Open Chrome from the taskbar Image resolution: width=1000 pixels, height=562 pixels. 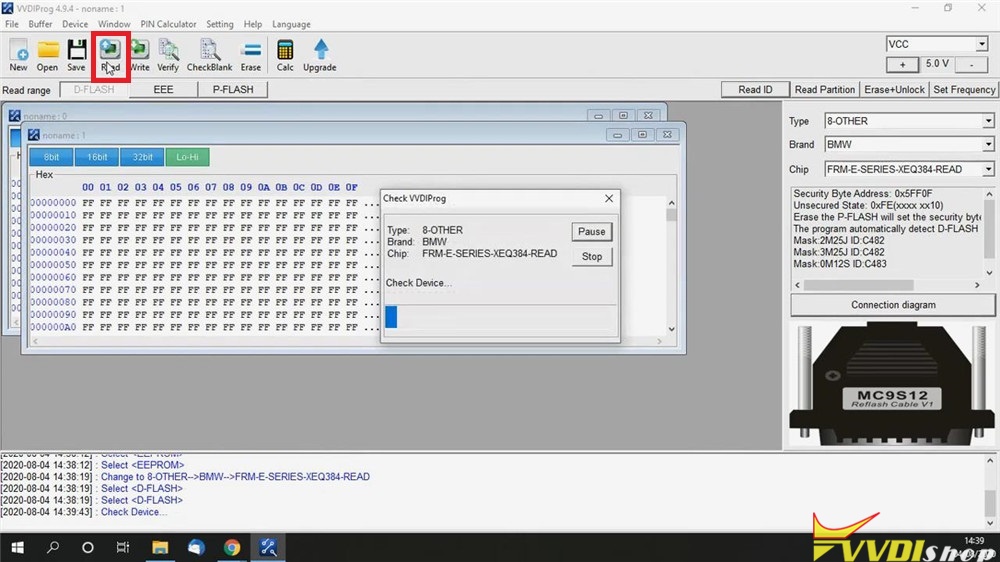click(x=232, y=547)
